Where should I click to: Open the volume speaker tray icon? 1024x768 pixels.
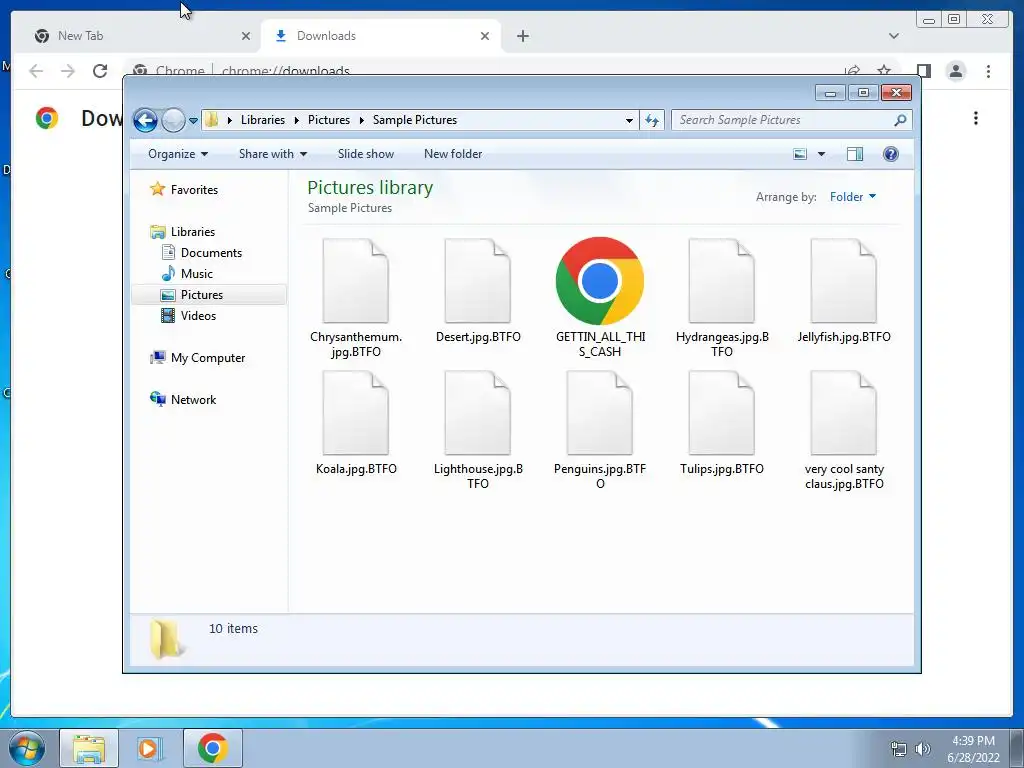(x=923, y=749)
